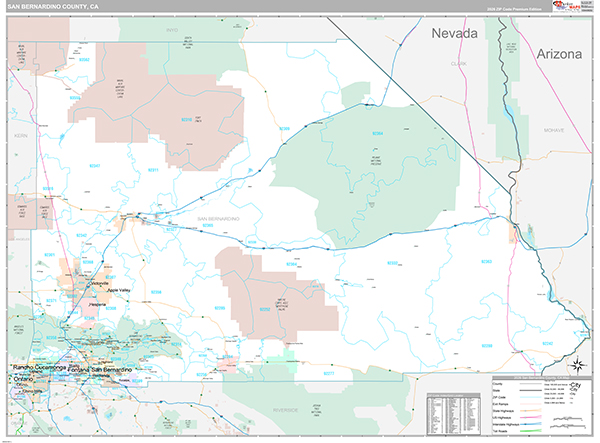The width and height of the screenshot is (600, 443).
Task: Click the Ontario city label
Action: [22, 377]
